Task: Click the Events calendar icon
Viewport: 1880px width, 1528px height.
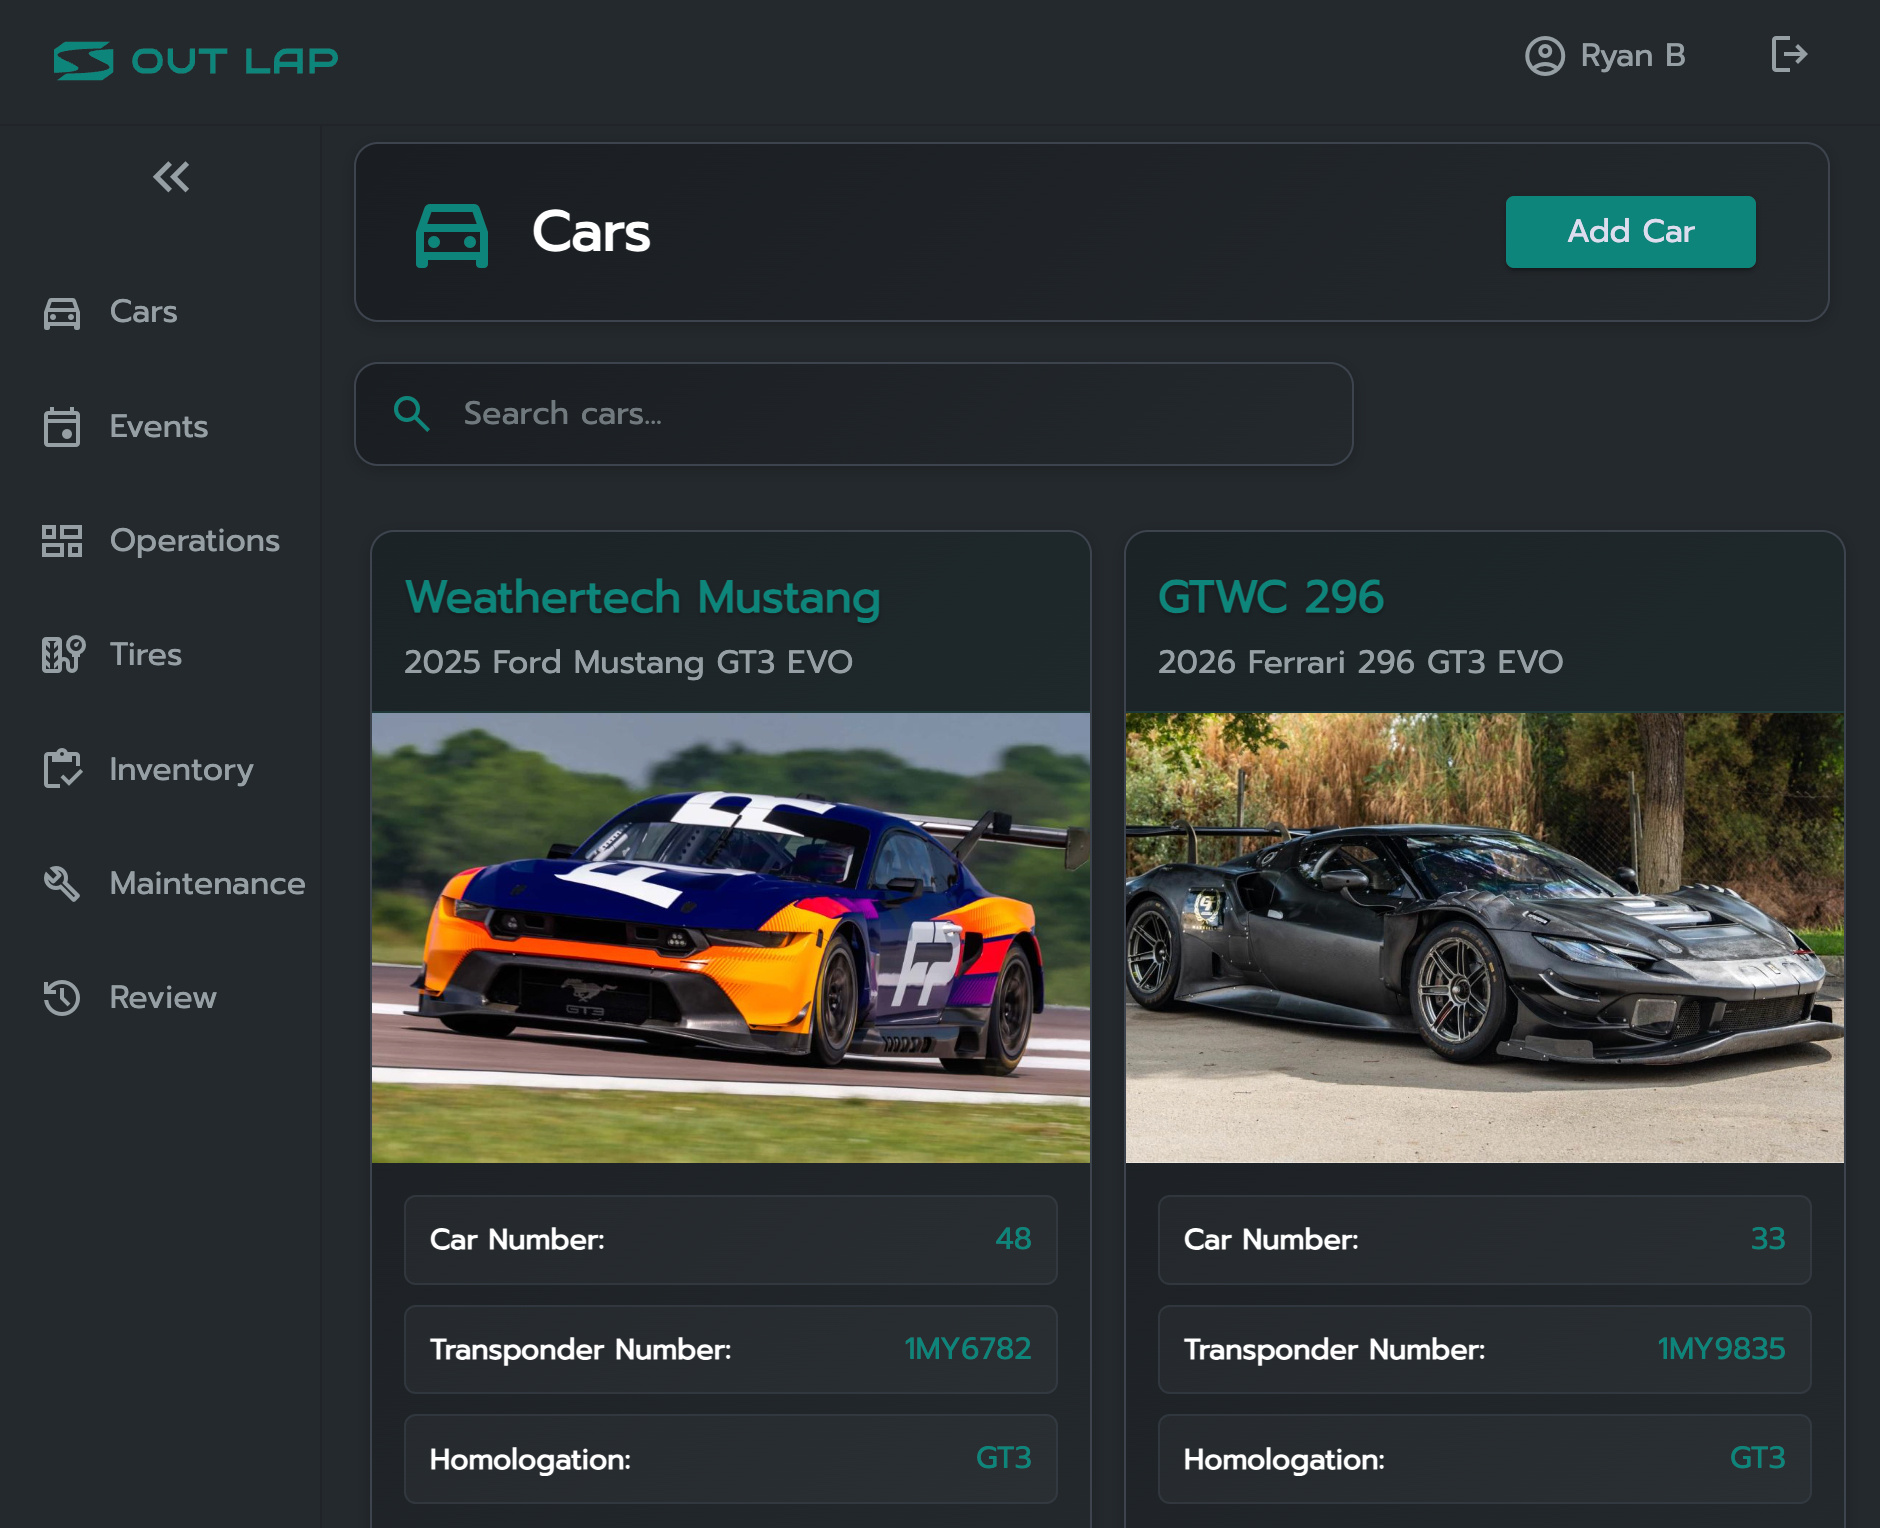Action: (62, 427)
